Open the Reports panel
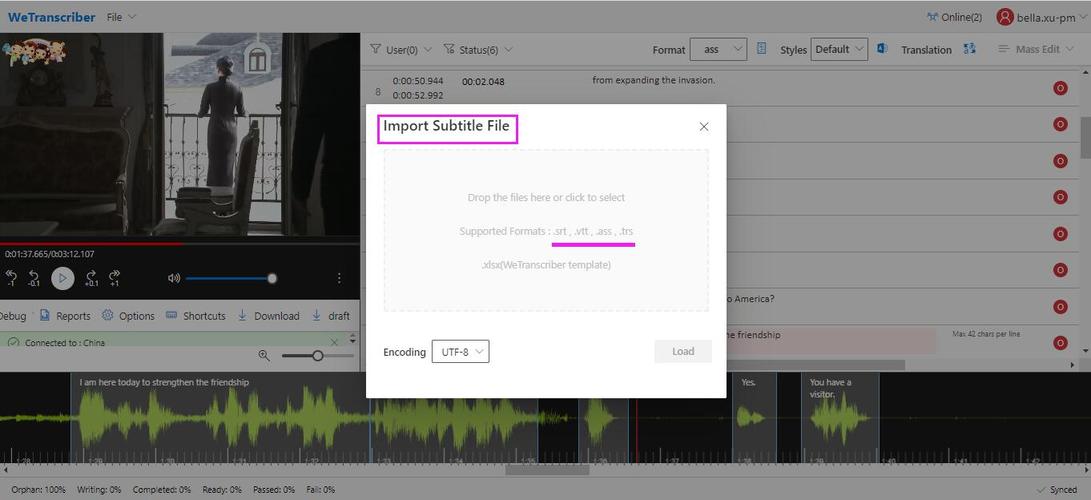The height and width of the screenshot is (500, 1091). pyautogui.click(x=65, y=316)
